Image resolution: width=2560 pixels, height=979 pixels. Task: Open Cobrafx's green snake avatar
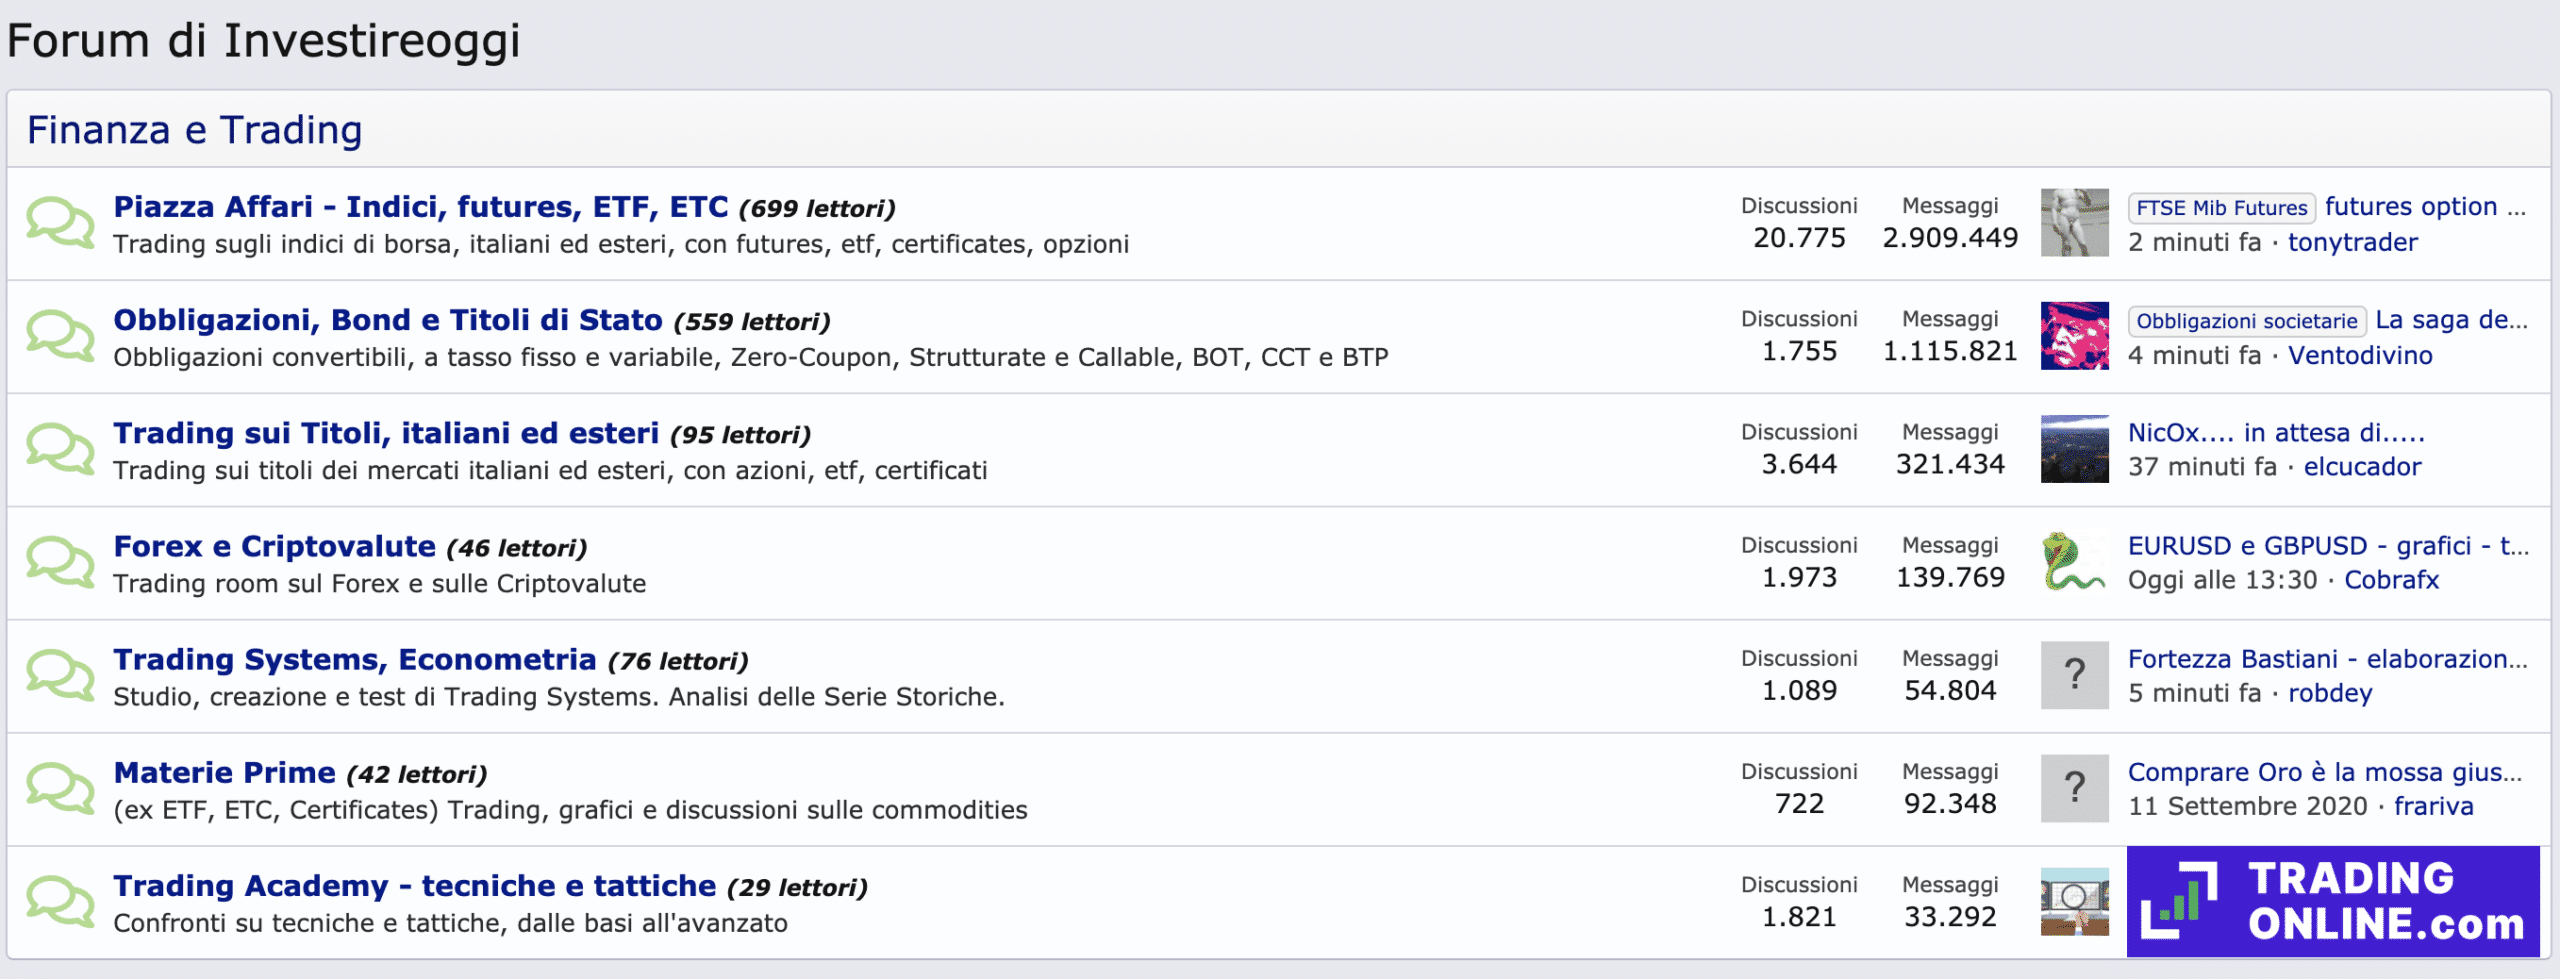tap(2074, 562)
